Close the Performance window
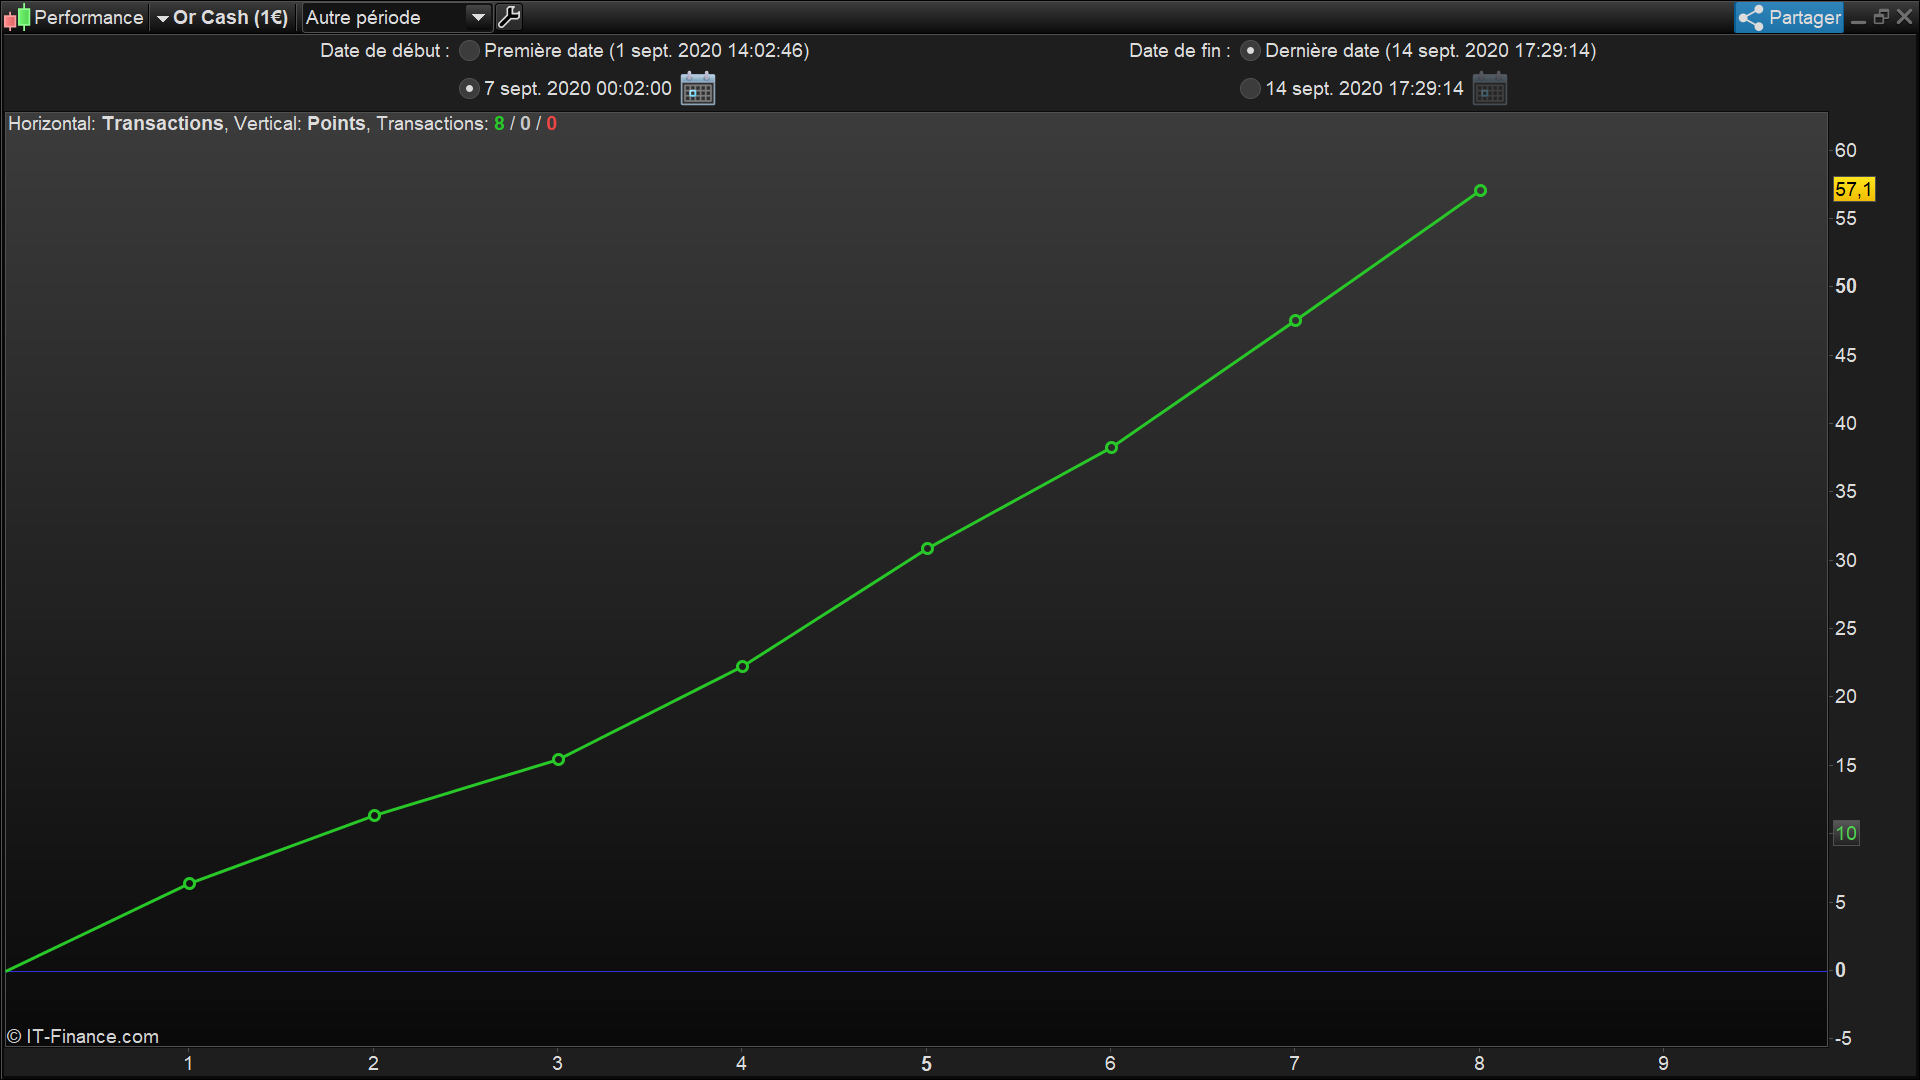 pyautogui.click(x=1905, y=17)
